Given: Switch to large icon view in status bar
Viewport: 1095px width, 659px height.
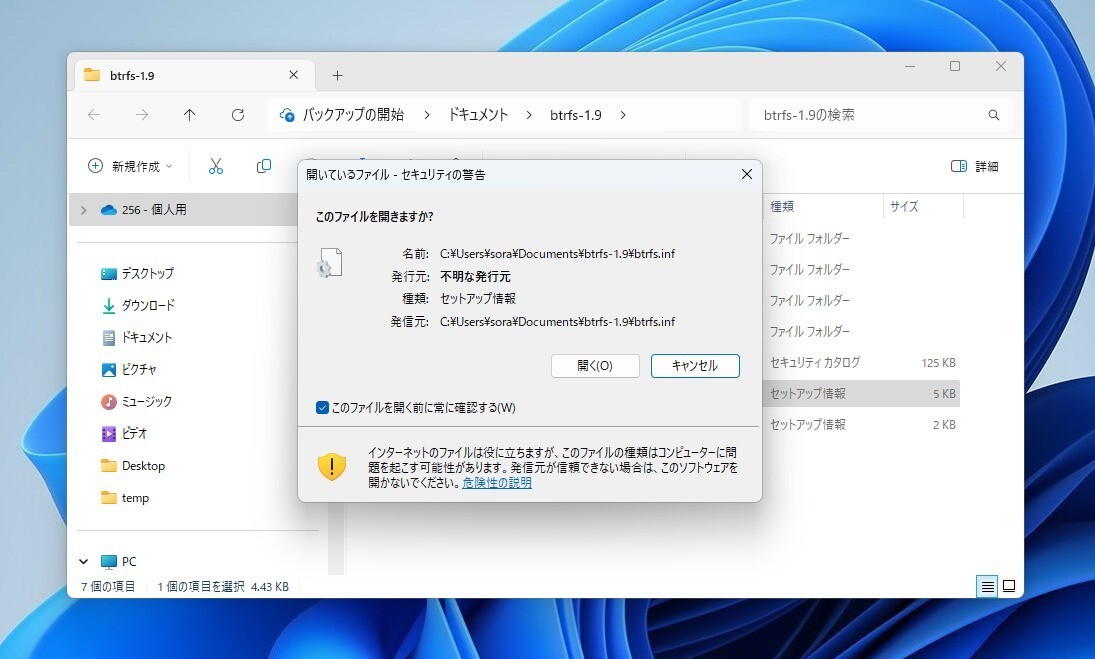Looking at the screenshot, I should (x=1010, y=587).
